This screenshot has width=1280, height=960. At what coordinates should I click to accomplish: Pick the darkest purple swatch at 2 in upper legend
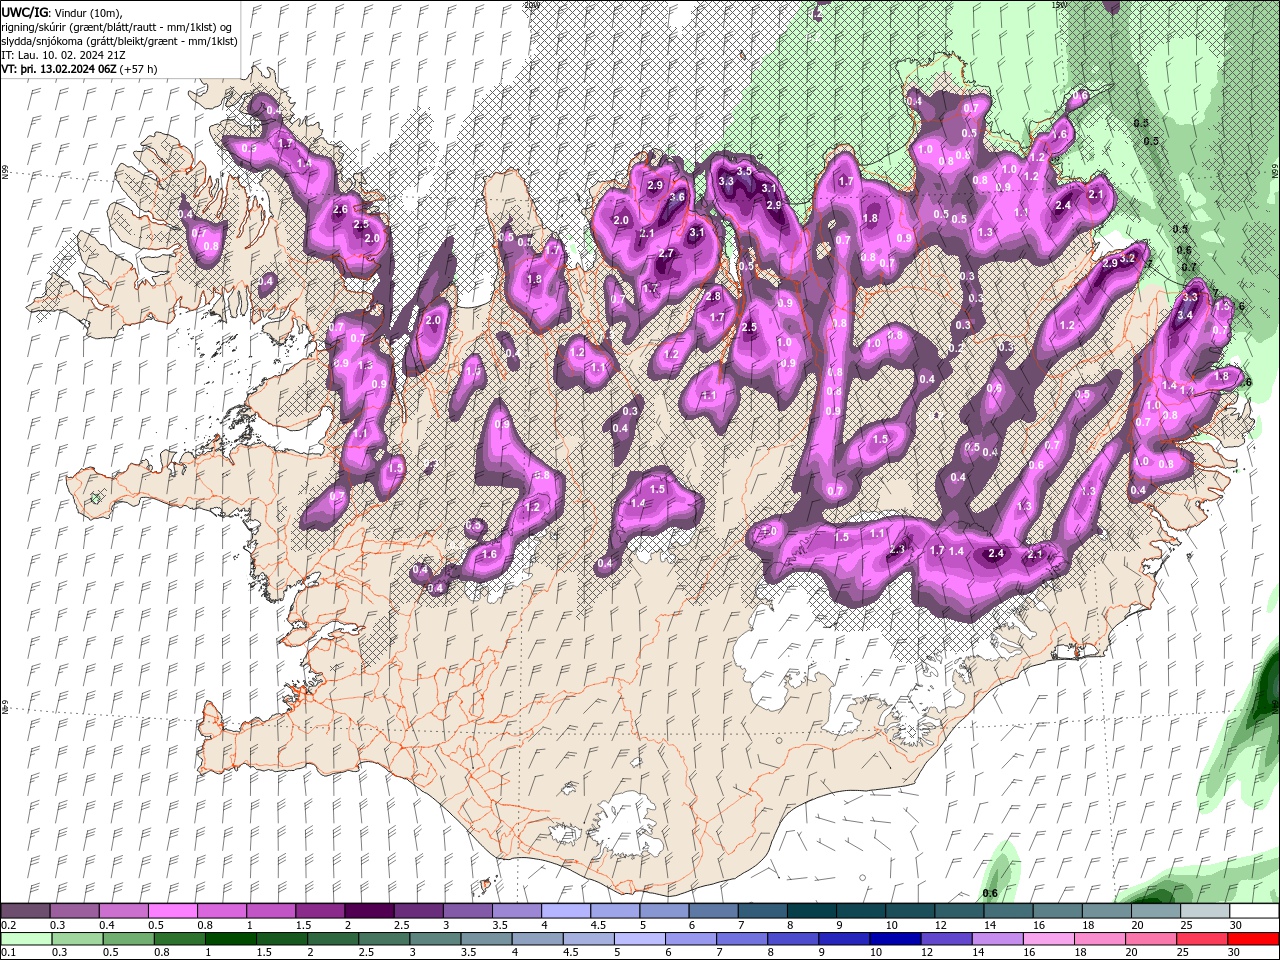click(x=369, y=911)
